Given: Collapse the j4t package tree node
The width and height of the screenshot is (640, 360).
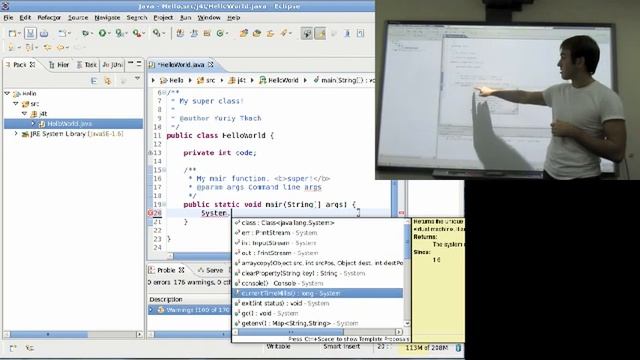Looking at the screenshot, I should 24,113.
